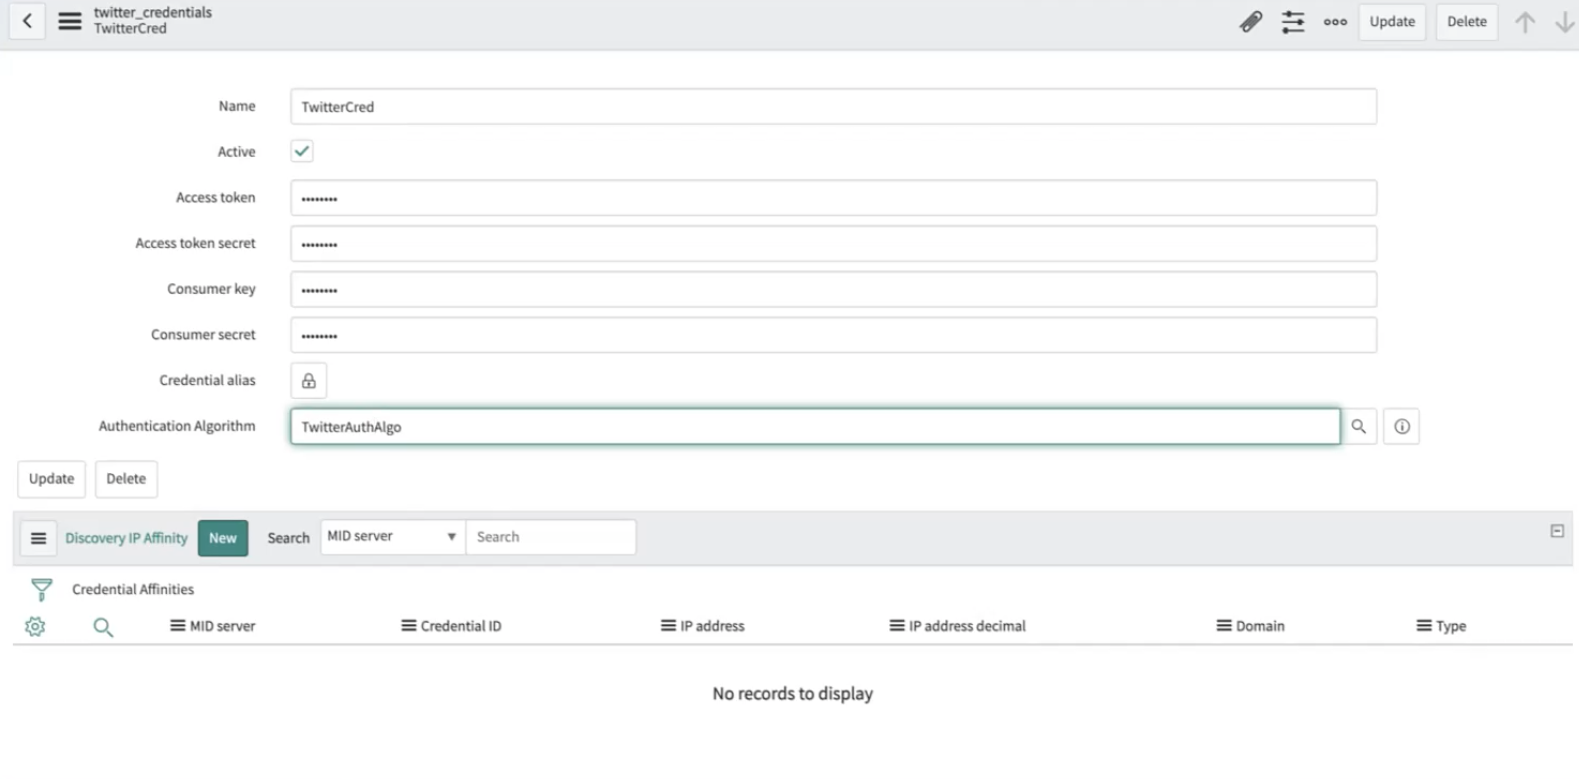1579x779 pixels.
Task: Focus the Access token secret field
Action: coord(833,244)
